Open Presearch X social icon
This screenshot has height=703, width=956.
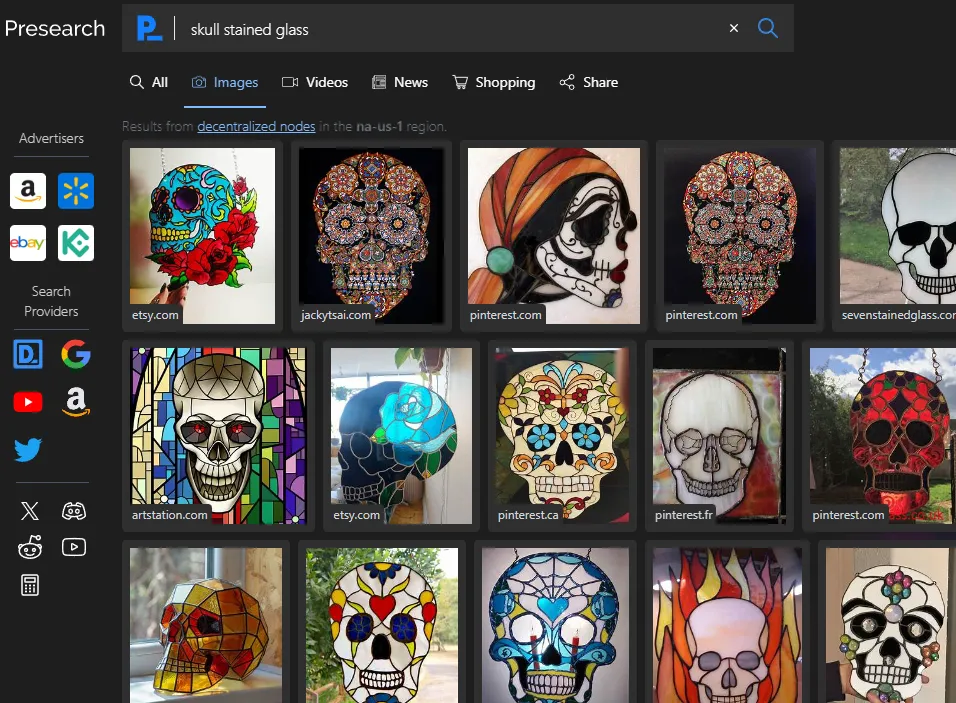point(29,511)
